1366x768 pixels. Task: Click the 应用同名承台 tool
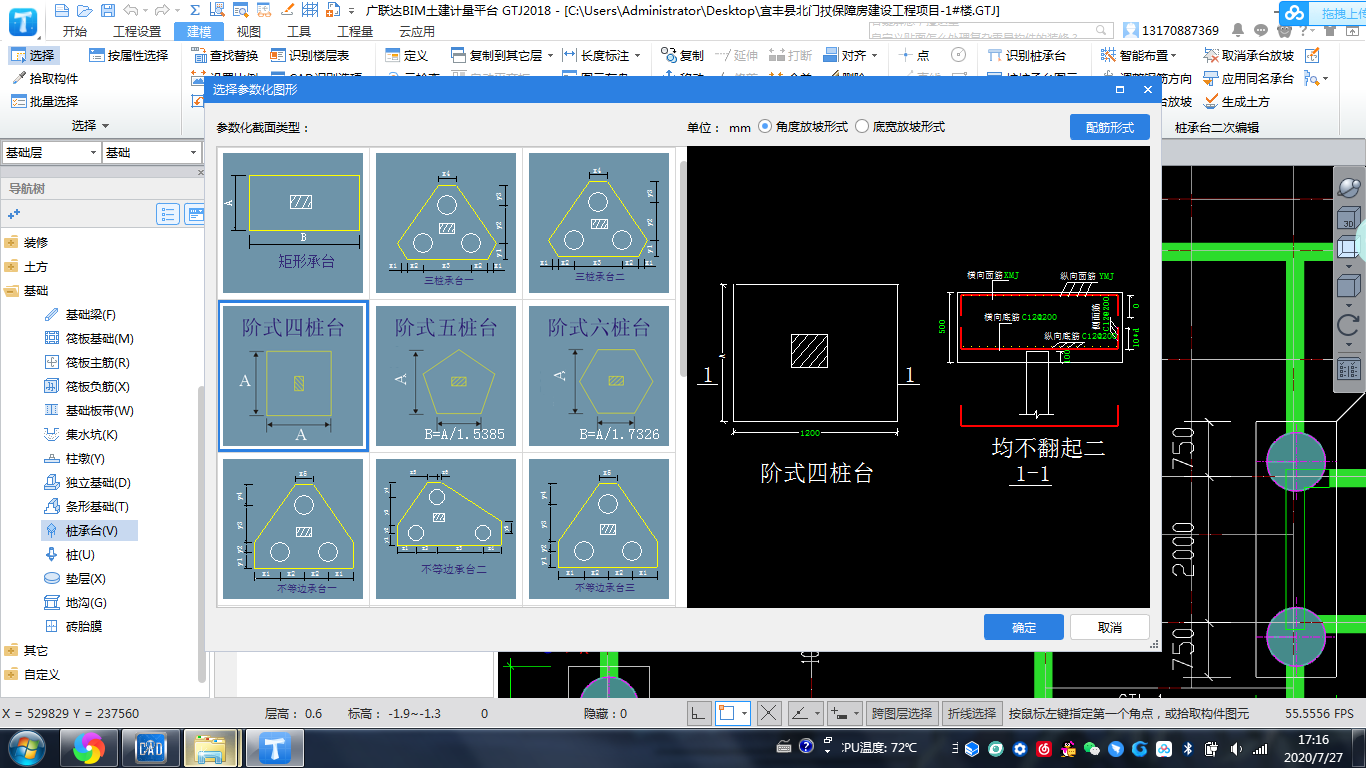(1248, 78)
